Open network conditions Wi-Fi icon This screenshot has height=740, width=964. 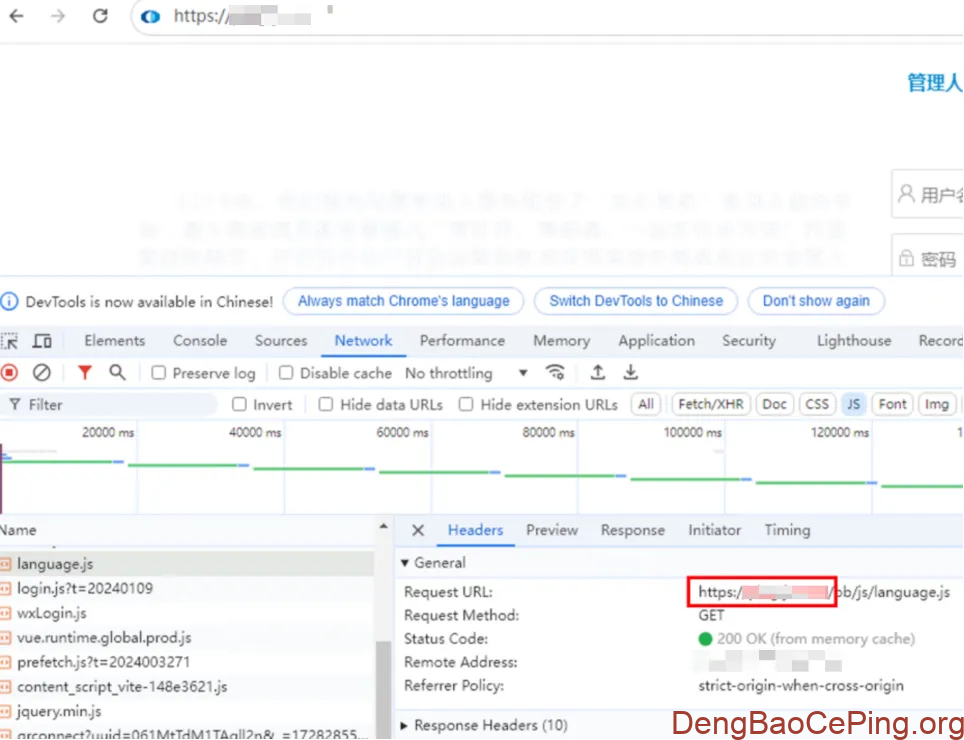point(555,373)
